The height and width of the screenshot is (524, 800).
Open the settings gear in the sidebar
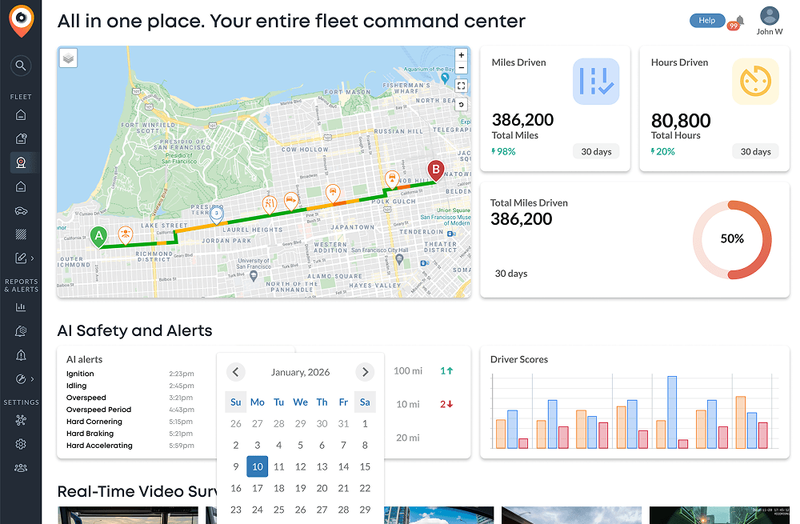click(20, 444)
